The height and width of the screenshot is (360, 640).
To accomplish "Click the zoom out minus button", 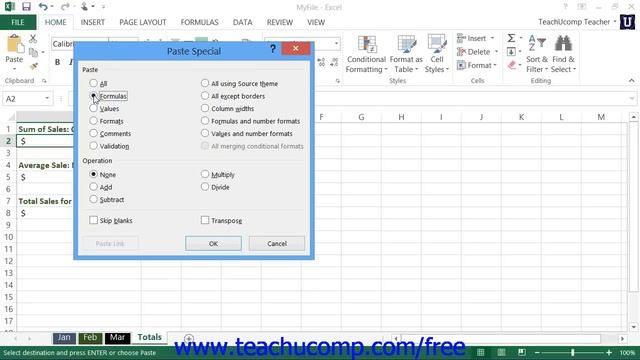I will pos(537,352).
